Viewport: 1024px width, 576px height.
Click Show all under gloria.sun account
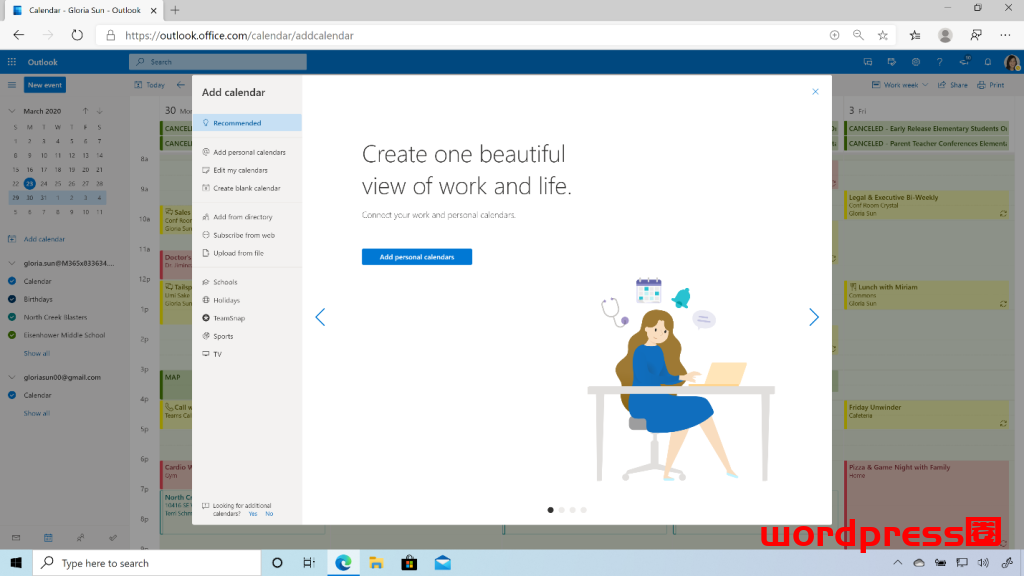click(37, 353)
